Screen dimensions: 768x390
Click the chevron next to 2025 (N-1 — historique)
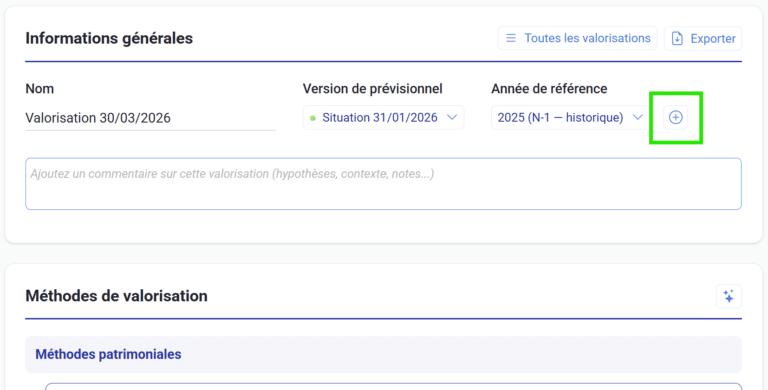tap(637, 117)
